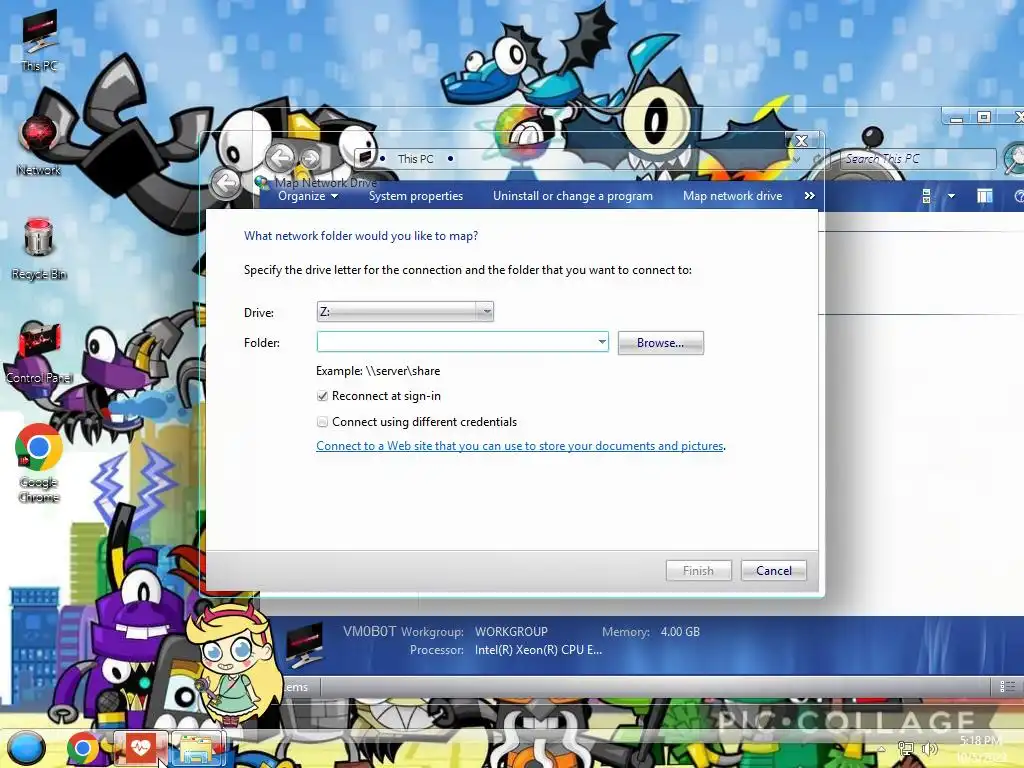
Task: Toggle Reconnect at sign-in checkbox
Action: pyautogui.click(x=322, y=396)
